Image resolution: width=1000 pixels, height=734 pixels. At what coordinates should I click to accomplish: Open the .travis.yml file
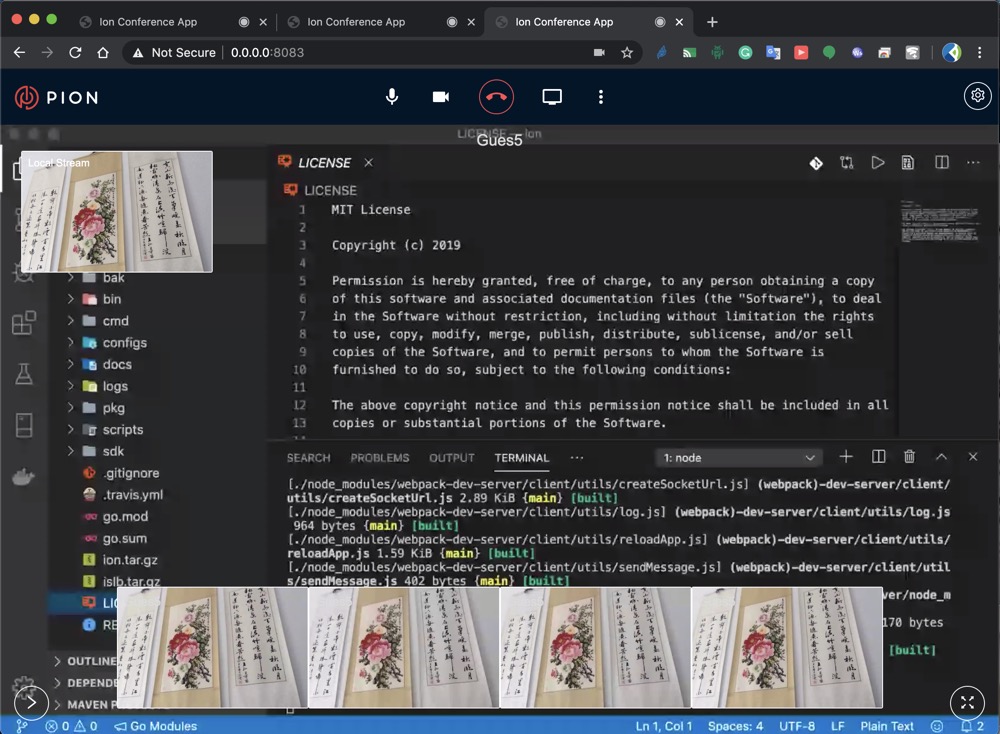coord(133,494)
